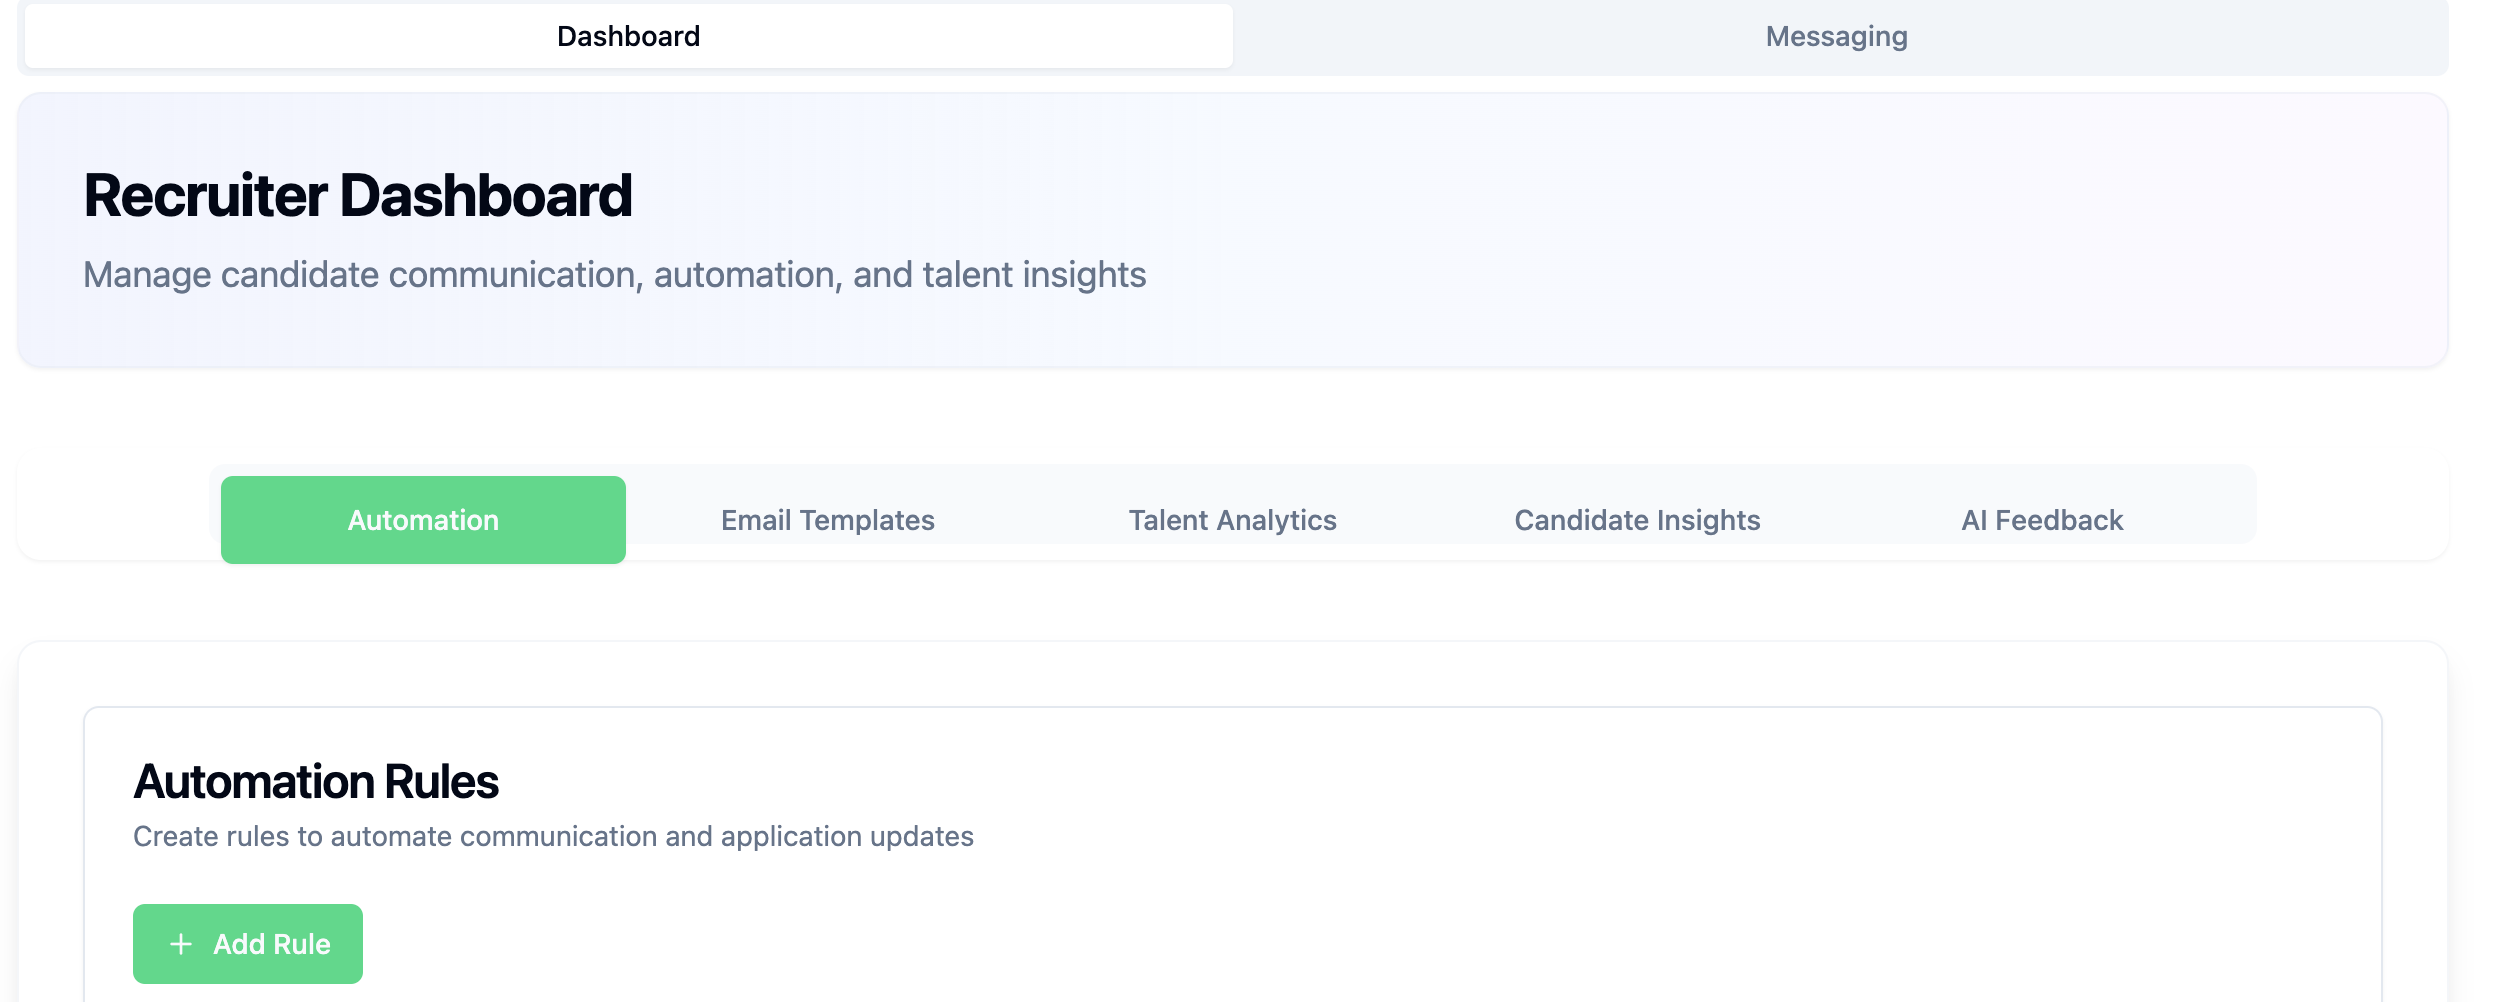The height and width of the screenshot is (1002, 2500).
Task: Switch to the Dashboard top tab
Action: click(x=628, y=37)
